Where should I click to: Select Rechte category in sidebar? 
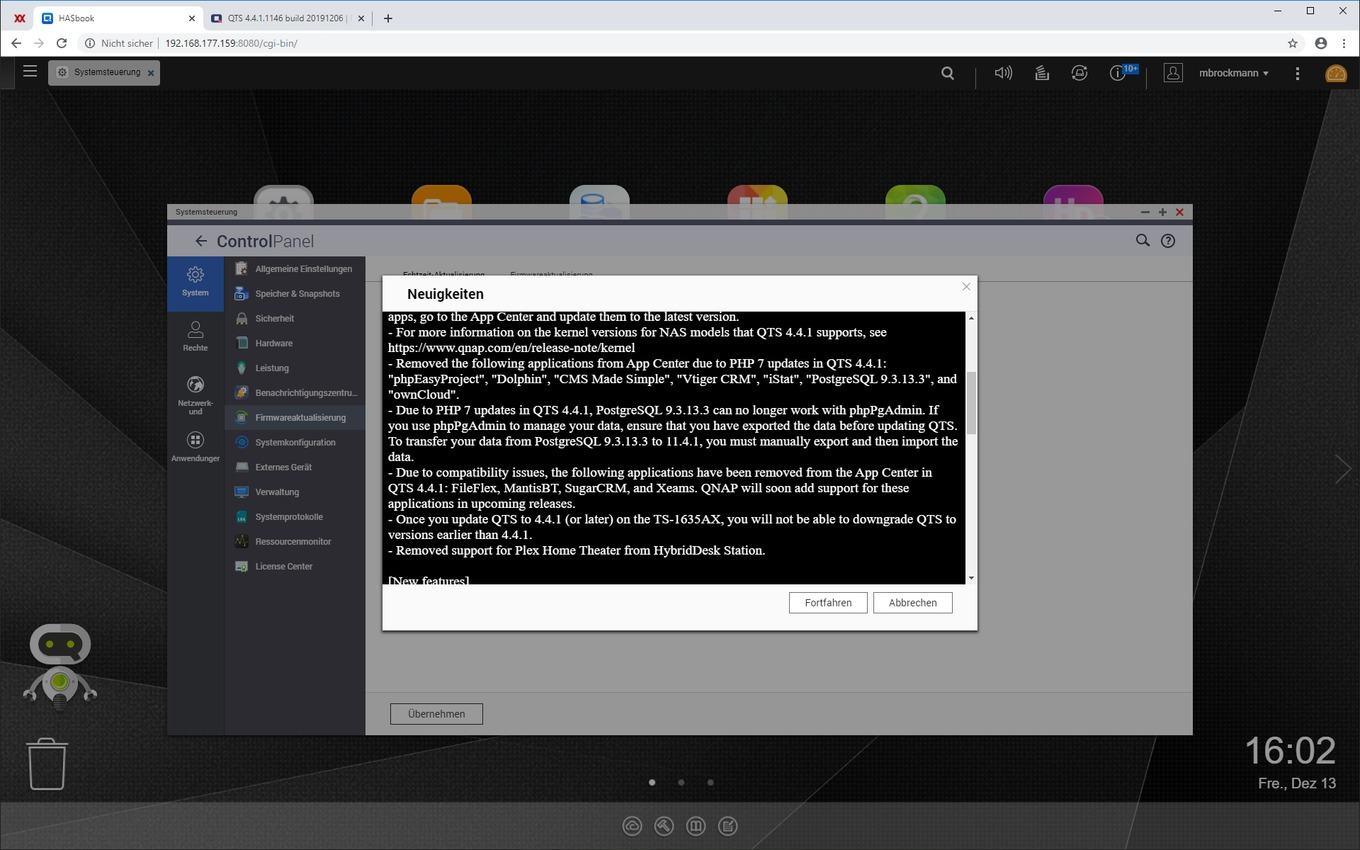195,336
